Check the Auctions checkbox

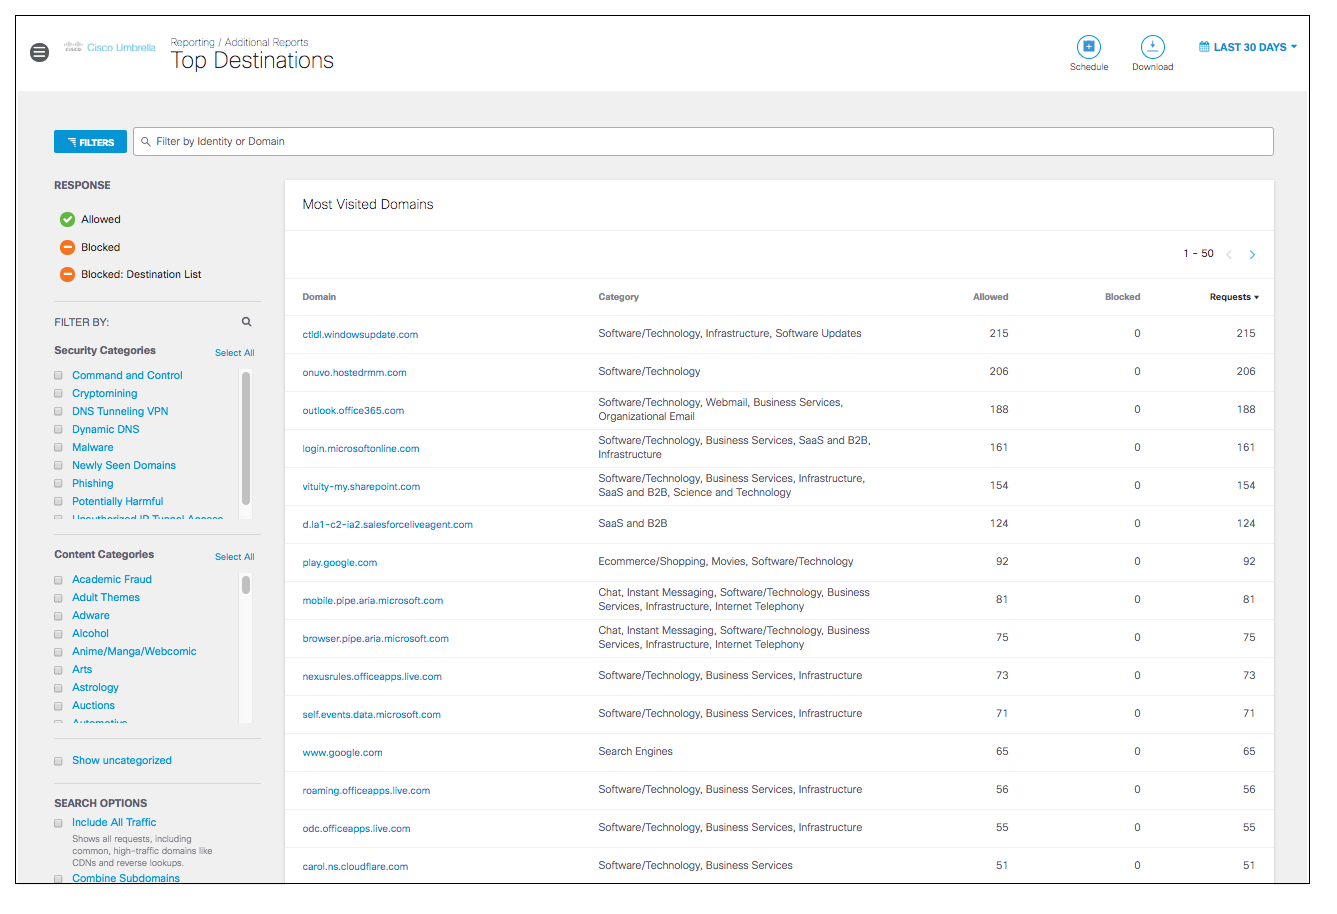pyautogui.click(x=58, y=705)
